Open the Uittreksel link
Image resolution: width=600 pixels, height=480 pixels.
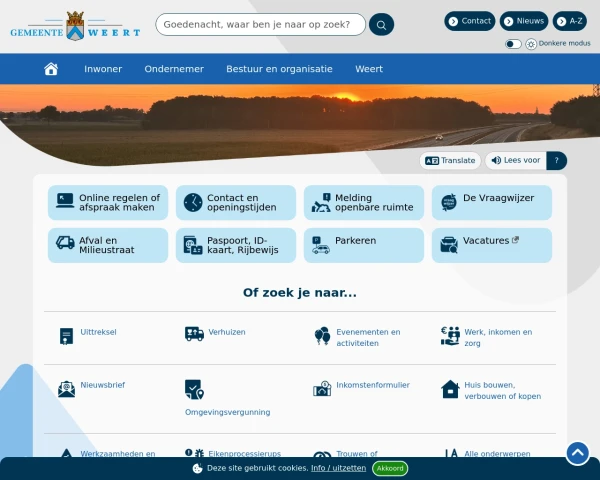pyautogui.click(x=98, y=332)
